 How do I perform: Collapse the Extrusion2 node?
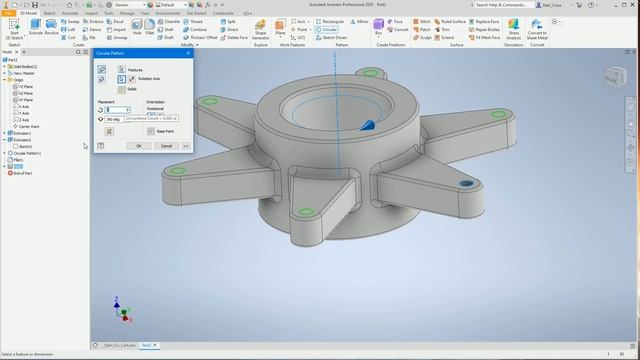tap(4, 140)
